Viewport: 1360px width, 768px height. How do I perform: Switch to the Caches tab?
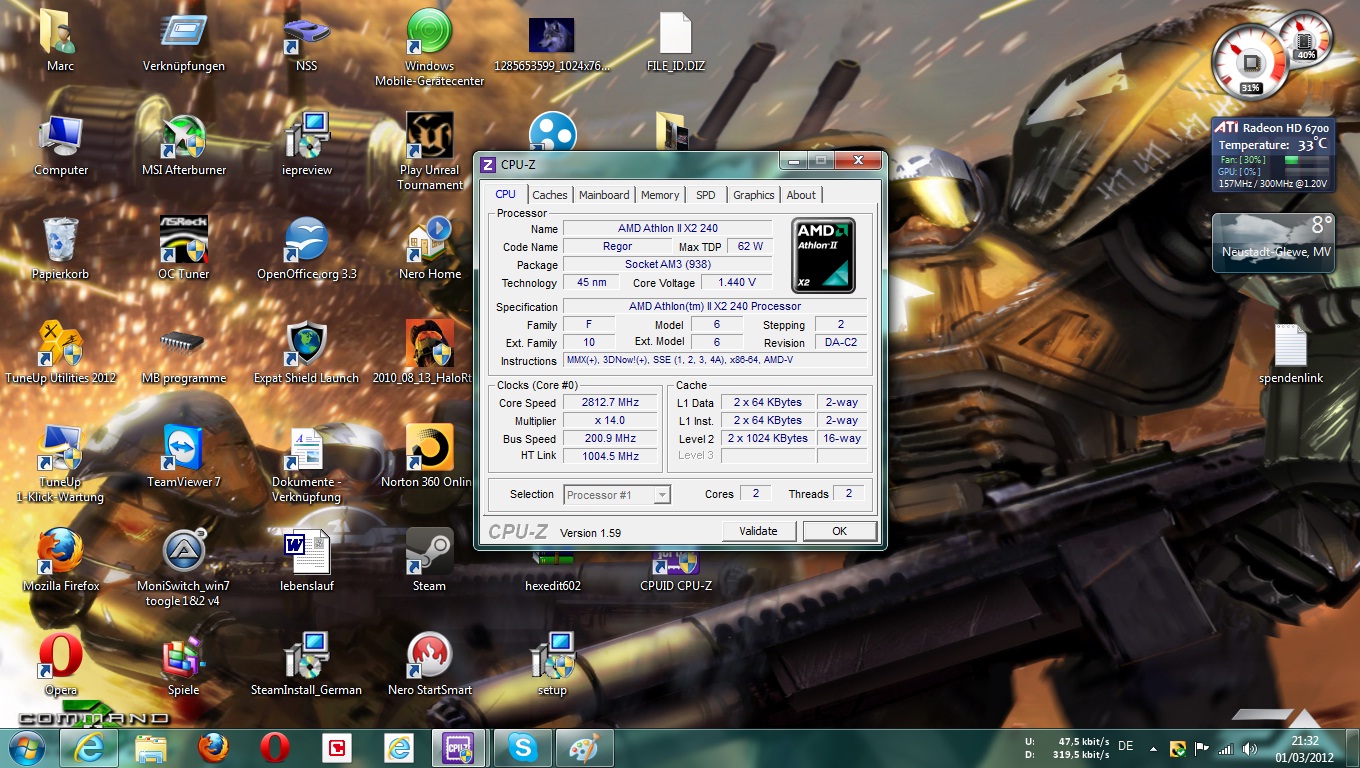549,195
